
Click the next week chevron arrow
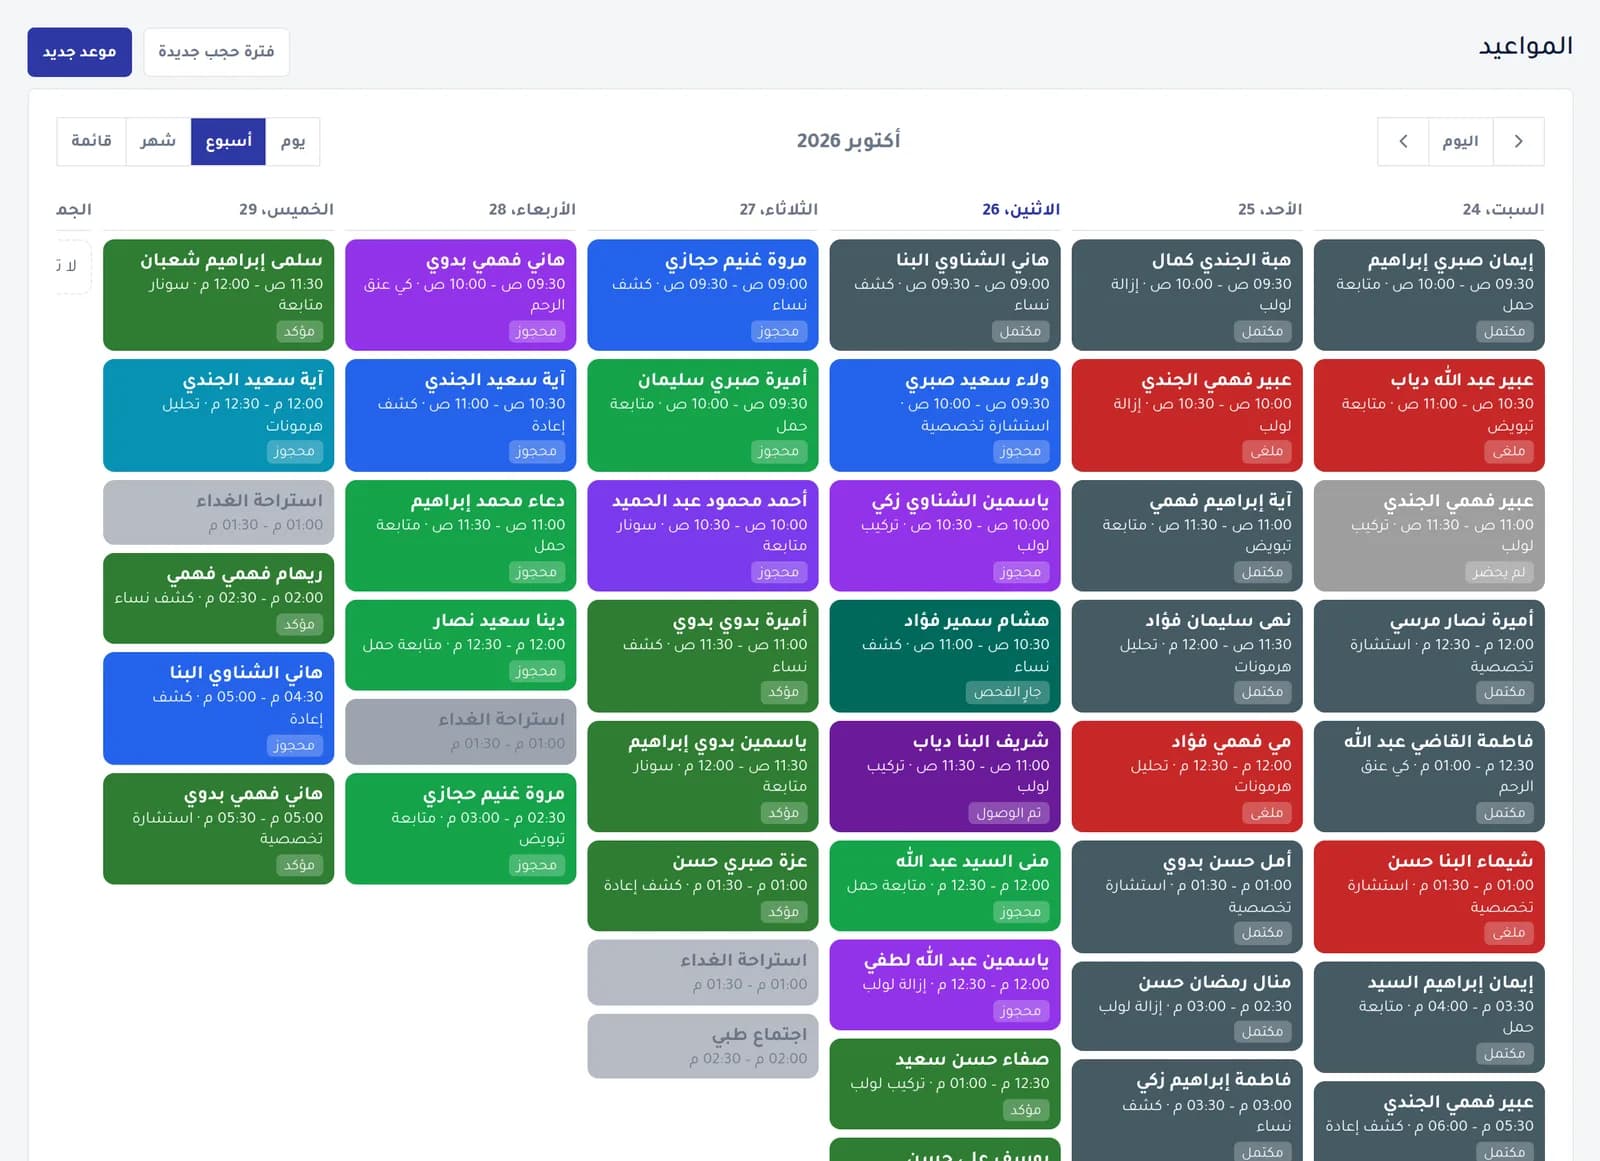(x=1403, y=141)
